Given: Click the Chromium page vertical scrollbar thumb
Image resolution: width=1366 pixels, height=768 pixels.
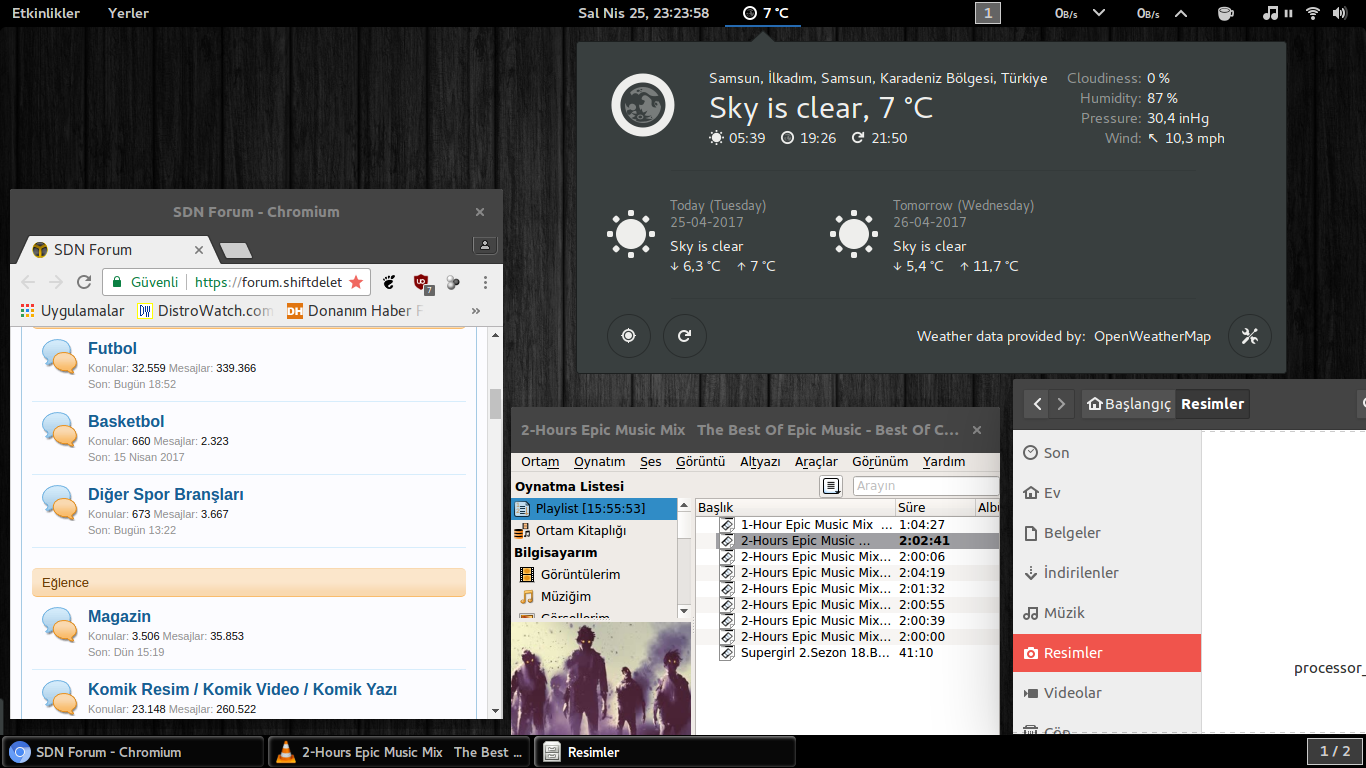Looking at the screenshot, I should click(x=495, y=404).
